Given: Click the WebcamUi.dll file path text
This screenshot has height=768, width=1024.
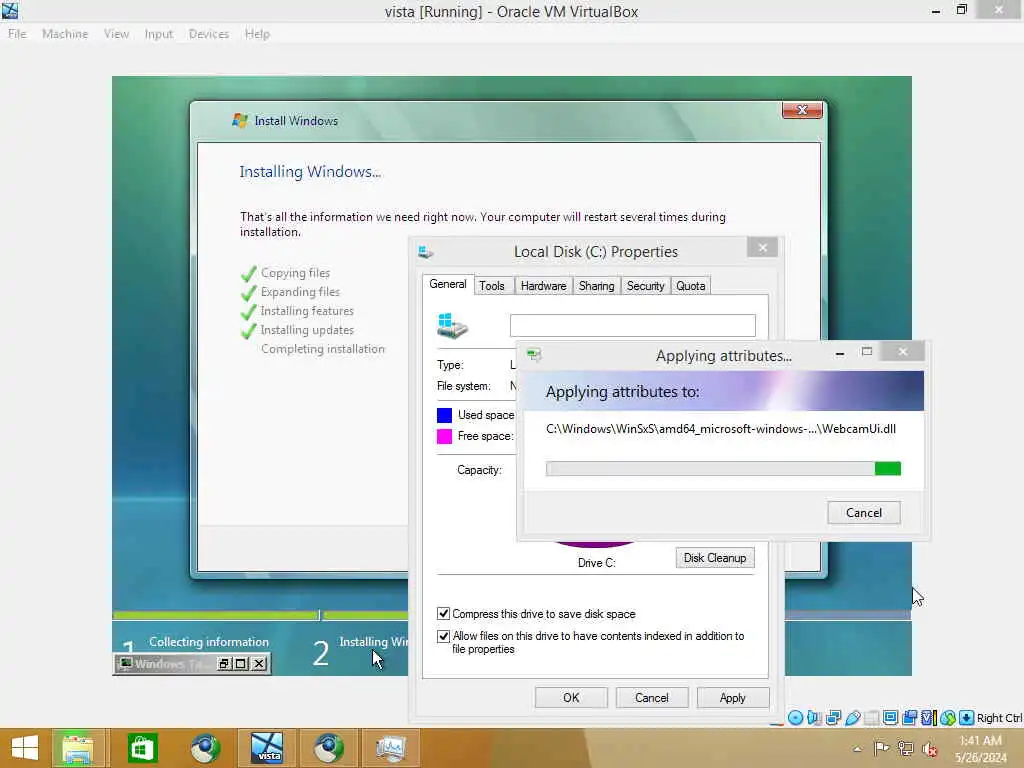Looking at the screenshot, I should pyautogui.click(x=721, y=429).
